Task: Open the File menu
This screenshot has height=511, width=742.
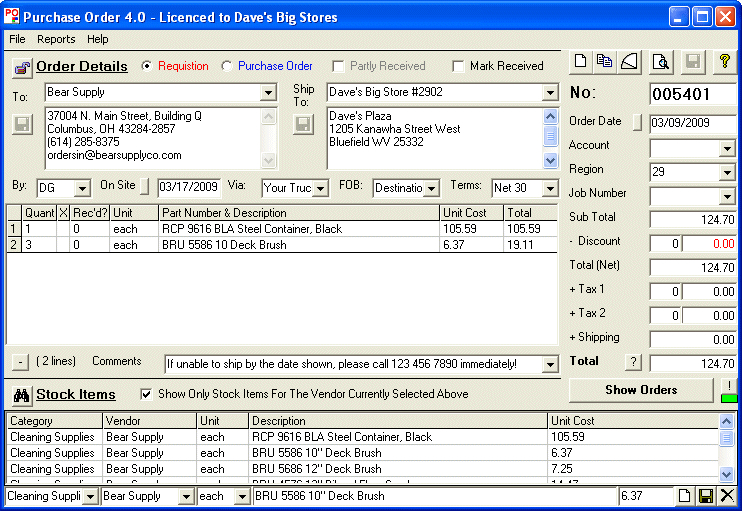Action: point(17,39)
